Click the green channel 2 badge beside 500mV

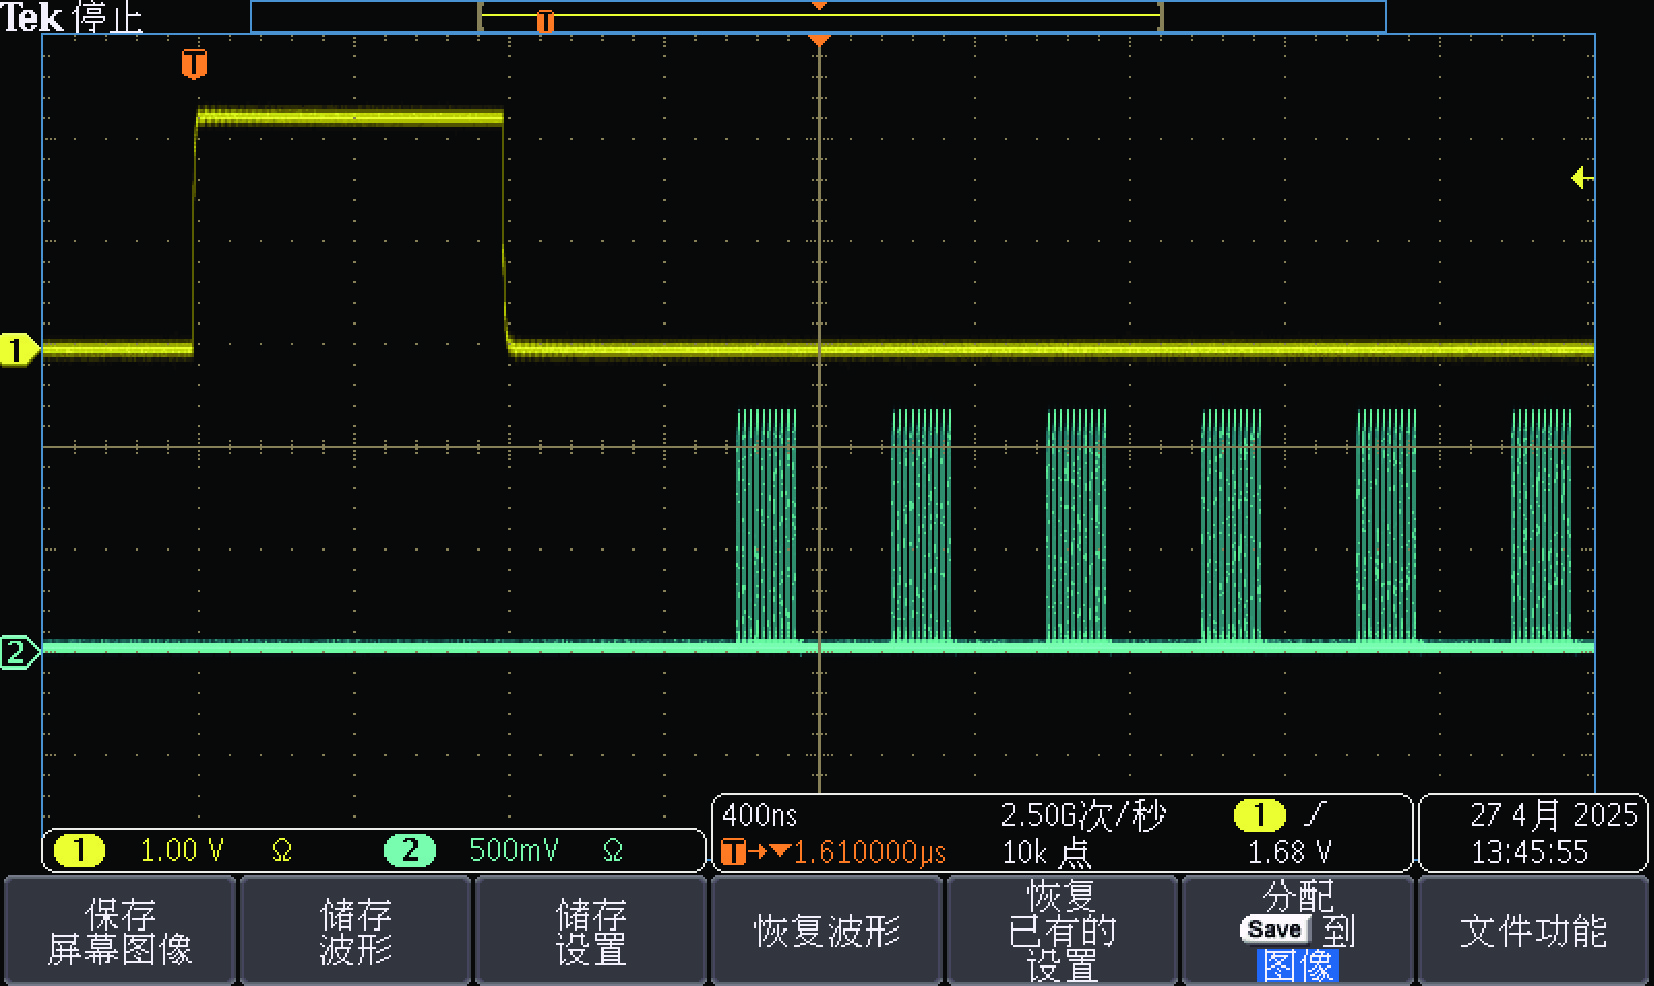click(x=410, y=850)
